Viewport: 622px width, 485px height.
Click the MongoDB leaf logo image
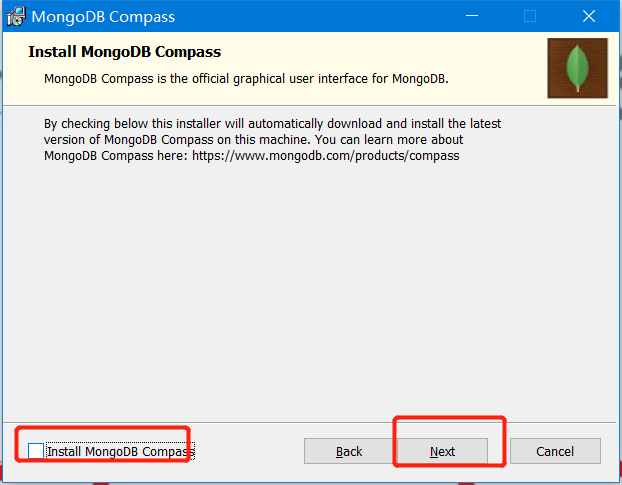pos(577,68)
